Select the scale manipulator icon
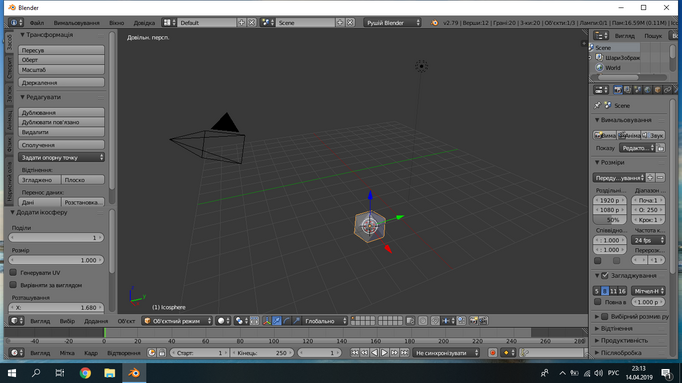The image size is (682, 383). [297, 321]
